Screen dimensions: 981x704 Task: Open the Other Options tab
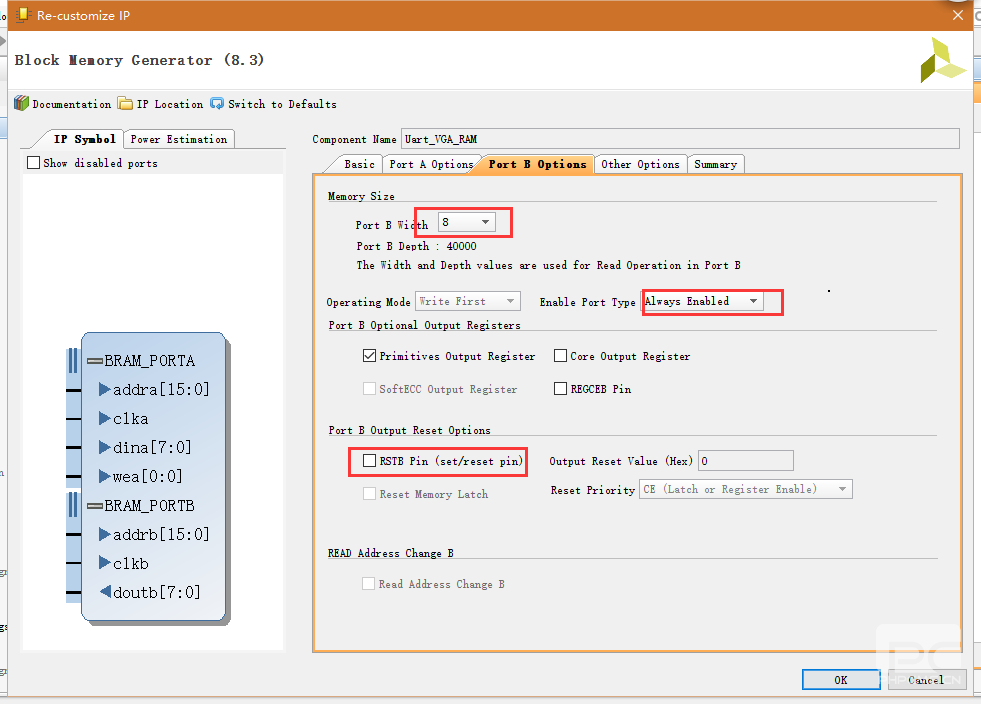coord(640,164)
